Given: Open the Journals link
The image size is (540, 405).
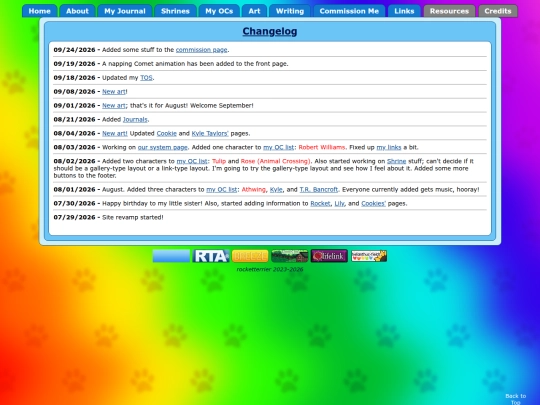Looking at the screenshot, I should (x=135, y=120).
